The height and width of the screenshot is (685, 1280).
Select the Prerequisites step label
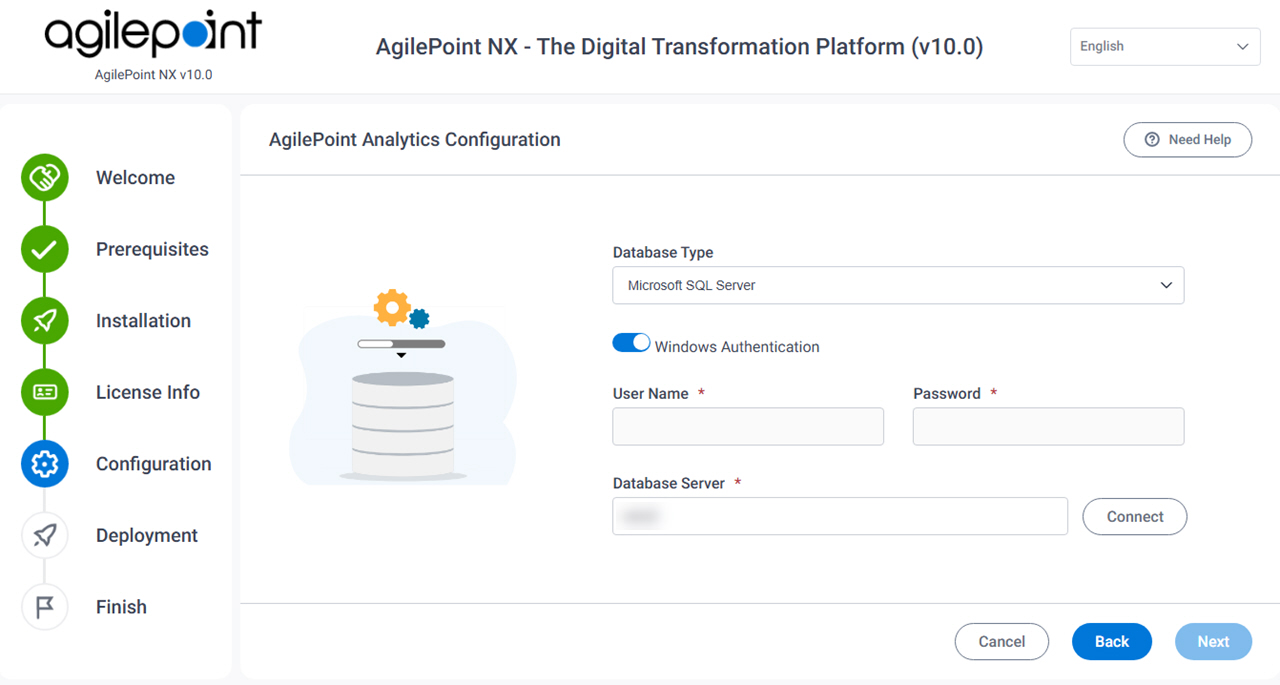pyautogui.click(x=152, y=249)
